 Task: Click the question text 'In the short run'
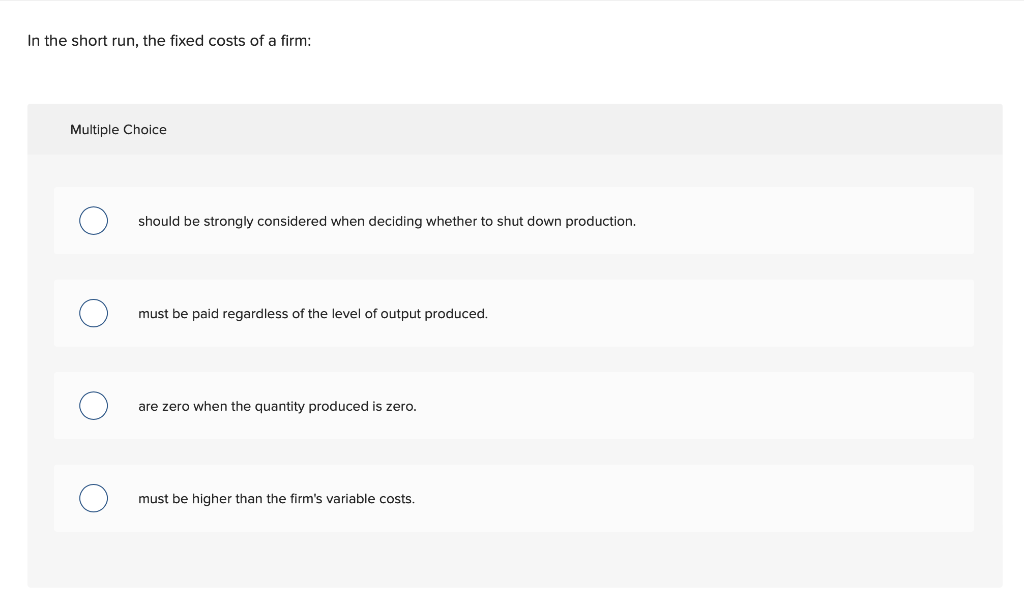coord(82,40)
